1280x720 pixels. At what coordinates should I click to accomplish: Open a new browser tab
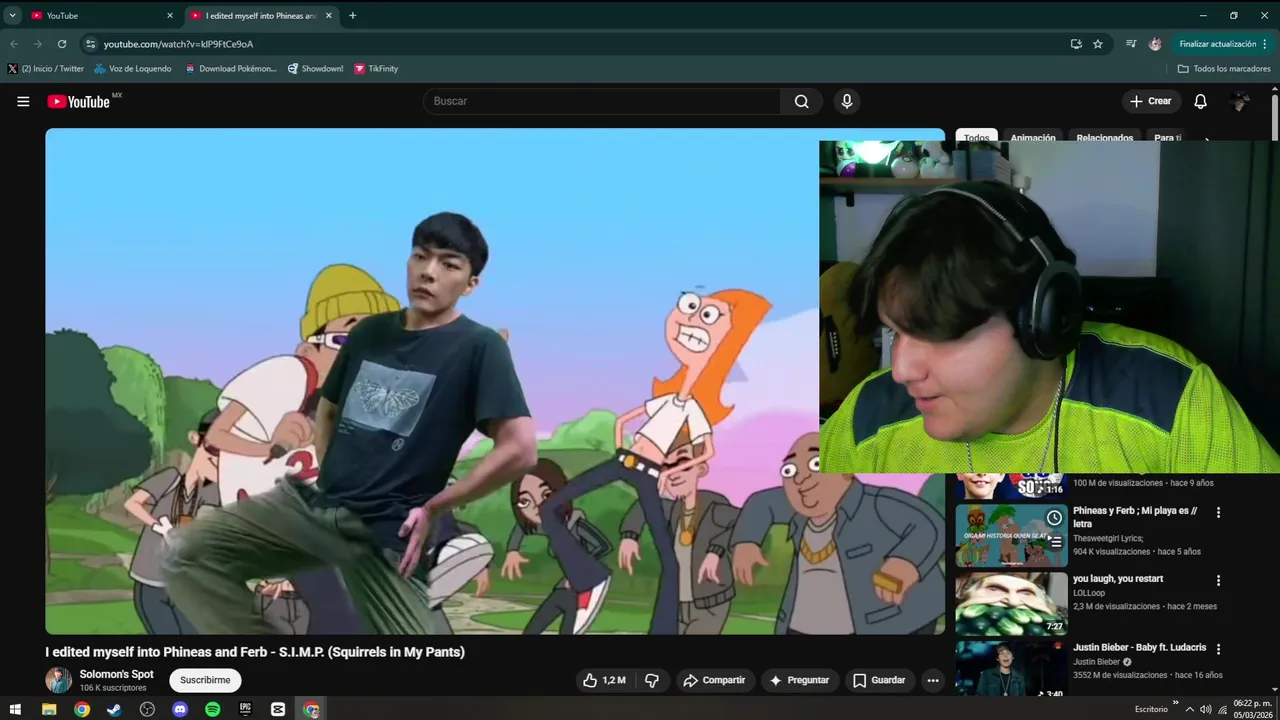(352, 15)
